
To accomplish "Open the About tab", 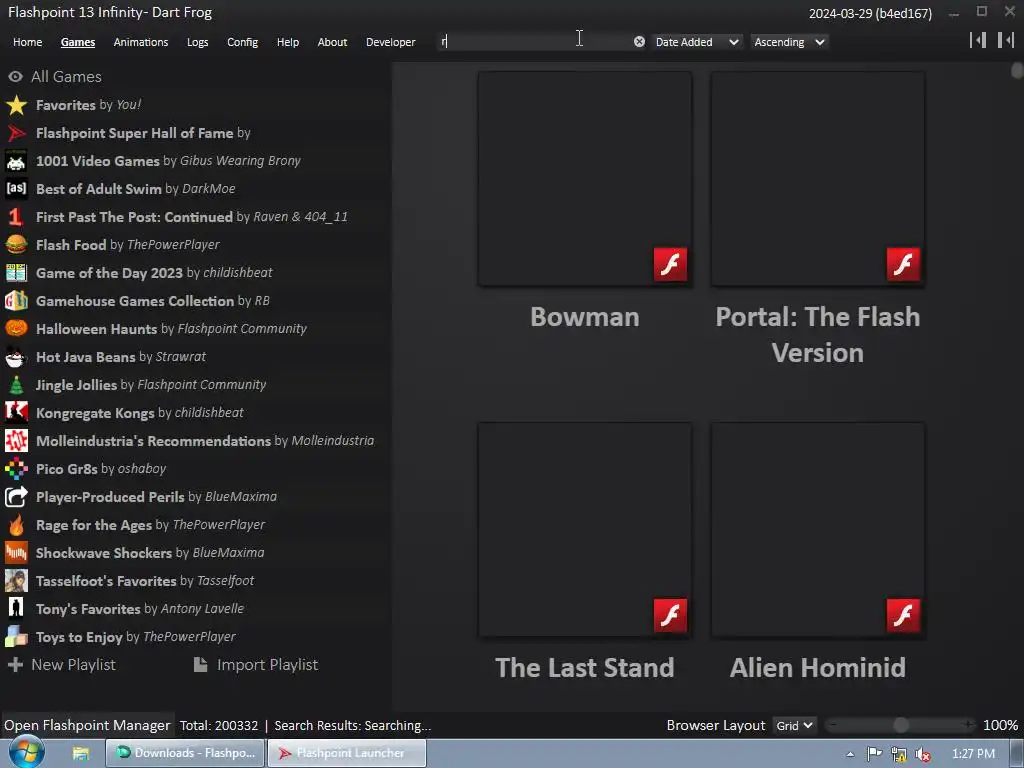I will point(332,42).
